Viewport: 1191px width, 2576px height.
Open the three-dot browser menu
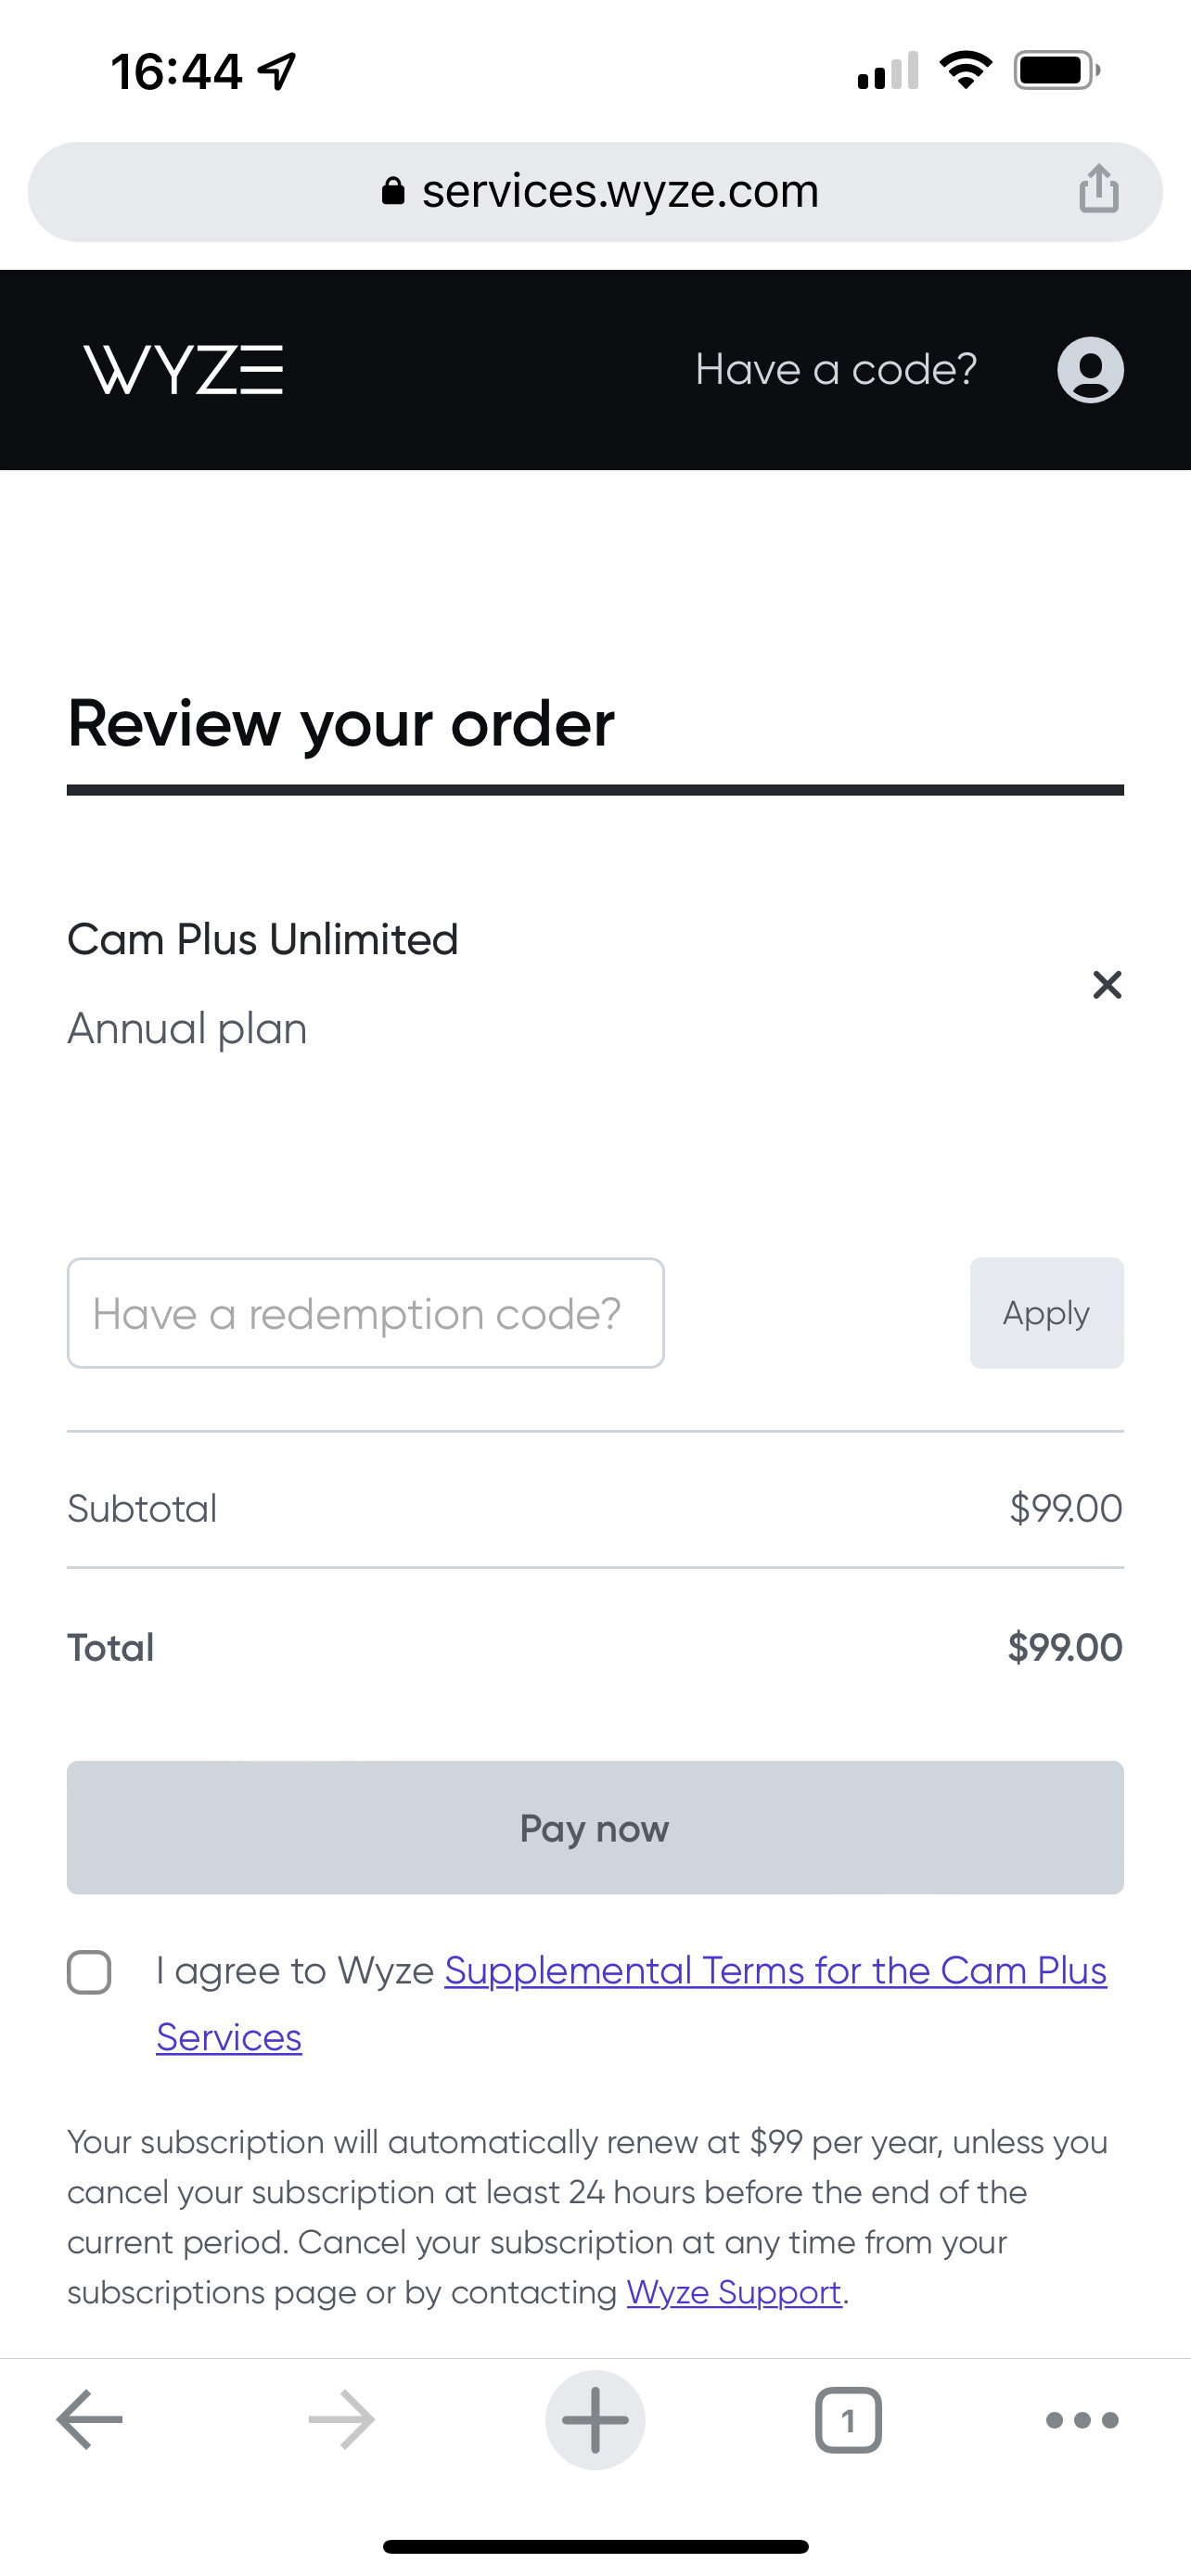tap(1081, 2420)
